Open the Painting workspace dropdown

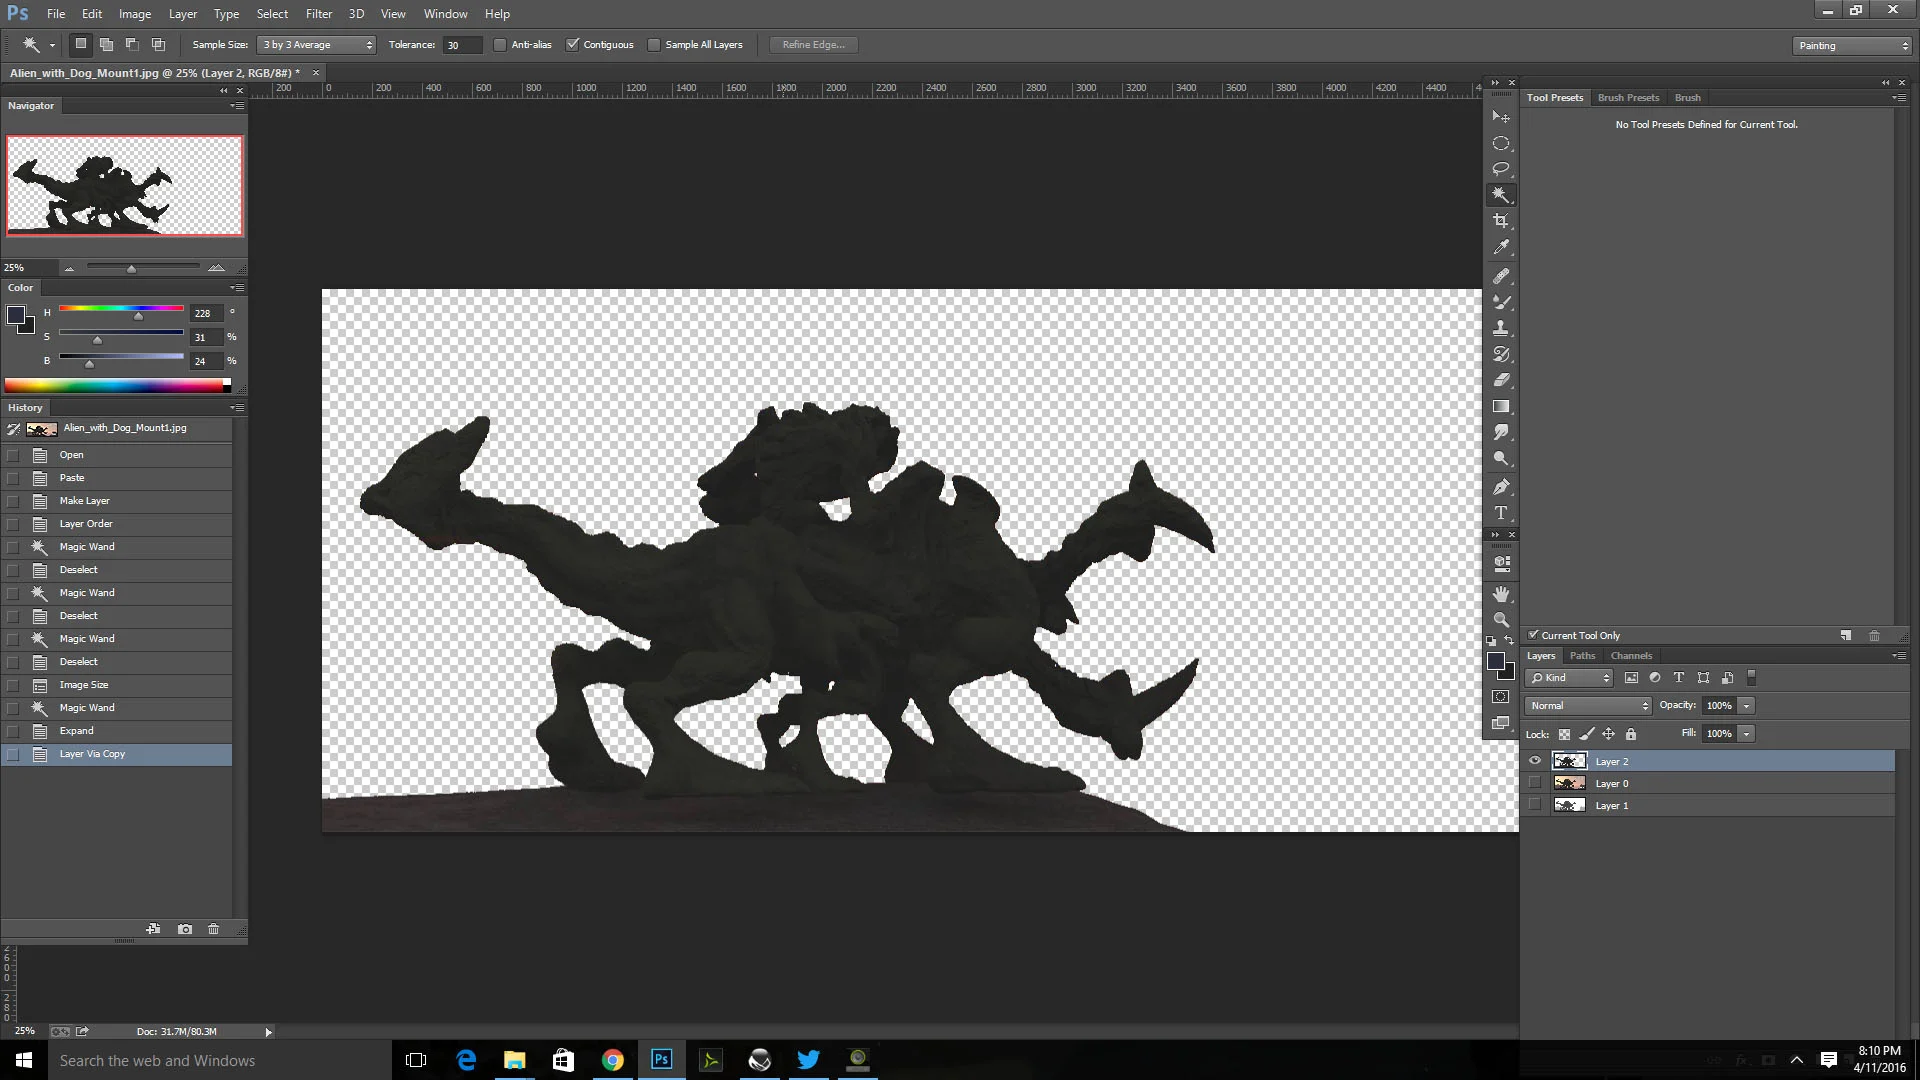pyautogui.click(x=1851, y=46)
